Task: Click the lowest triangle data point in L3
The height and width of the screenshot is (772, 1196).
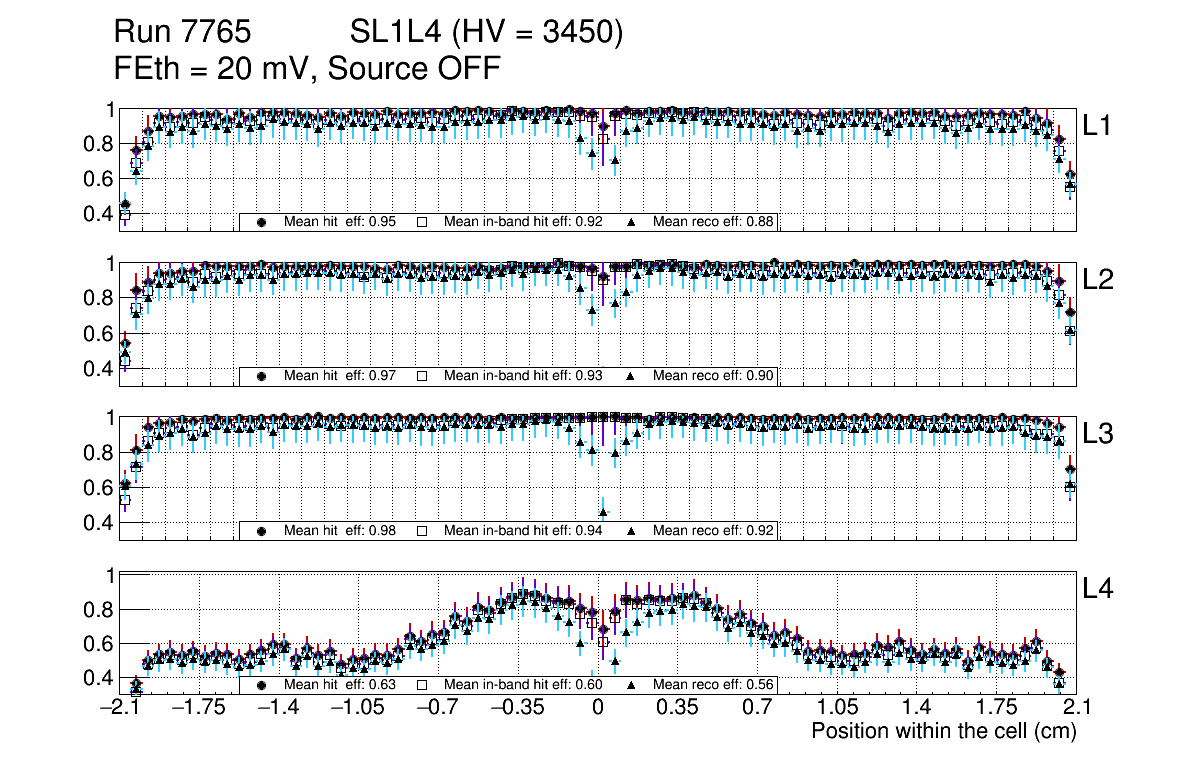Action: 602,513
